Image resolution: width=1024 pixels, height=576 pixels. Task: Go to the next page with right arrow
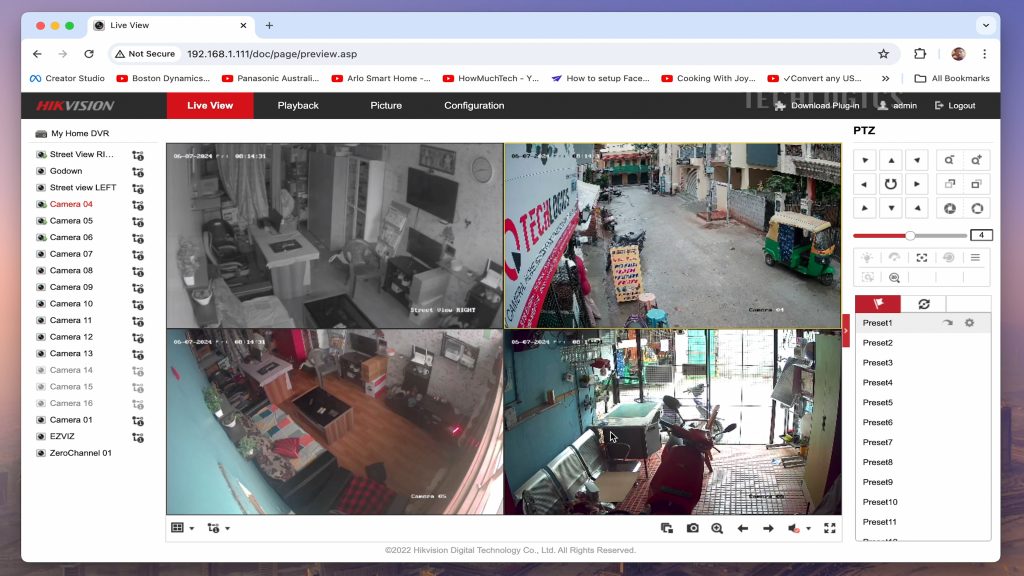click(x=768, y=528)
